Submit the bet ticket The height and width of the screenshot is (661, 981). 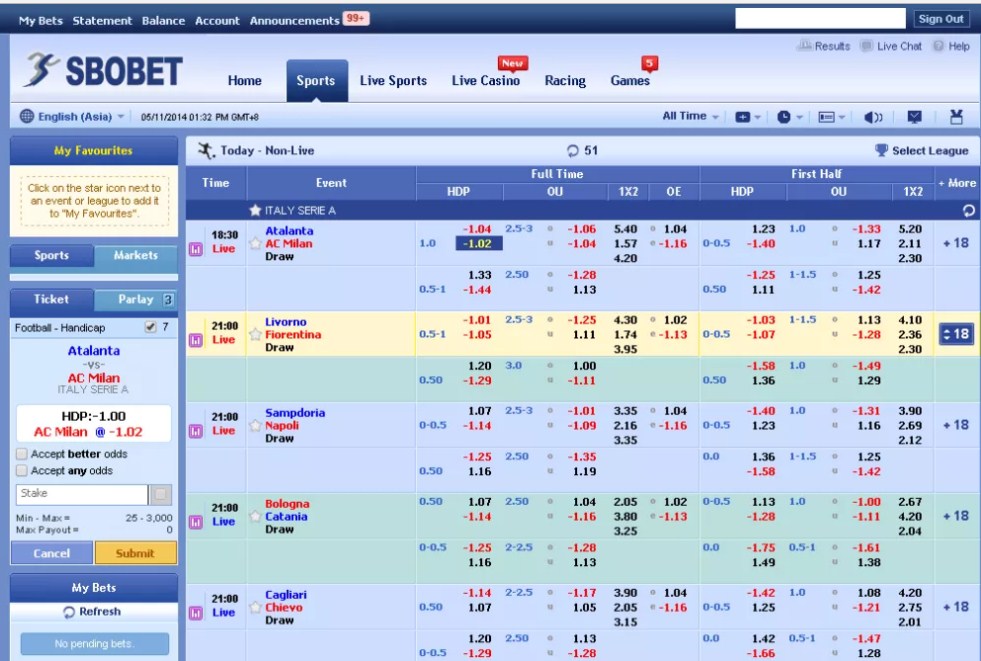[x=135, y=553]
